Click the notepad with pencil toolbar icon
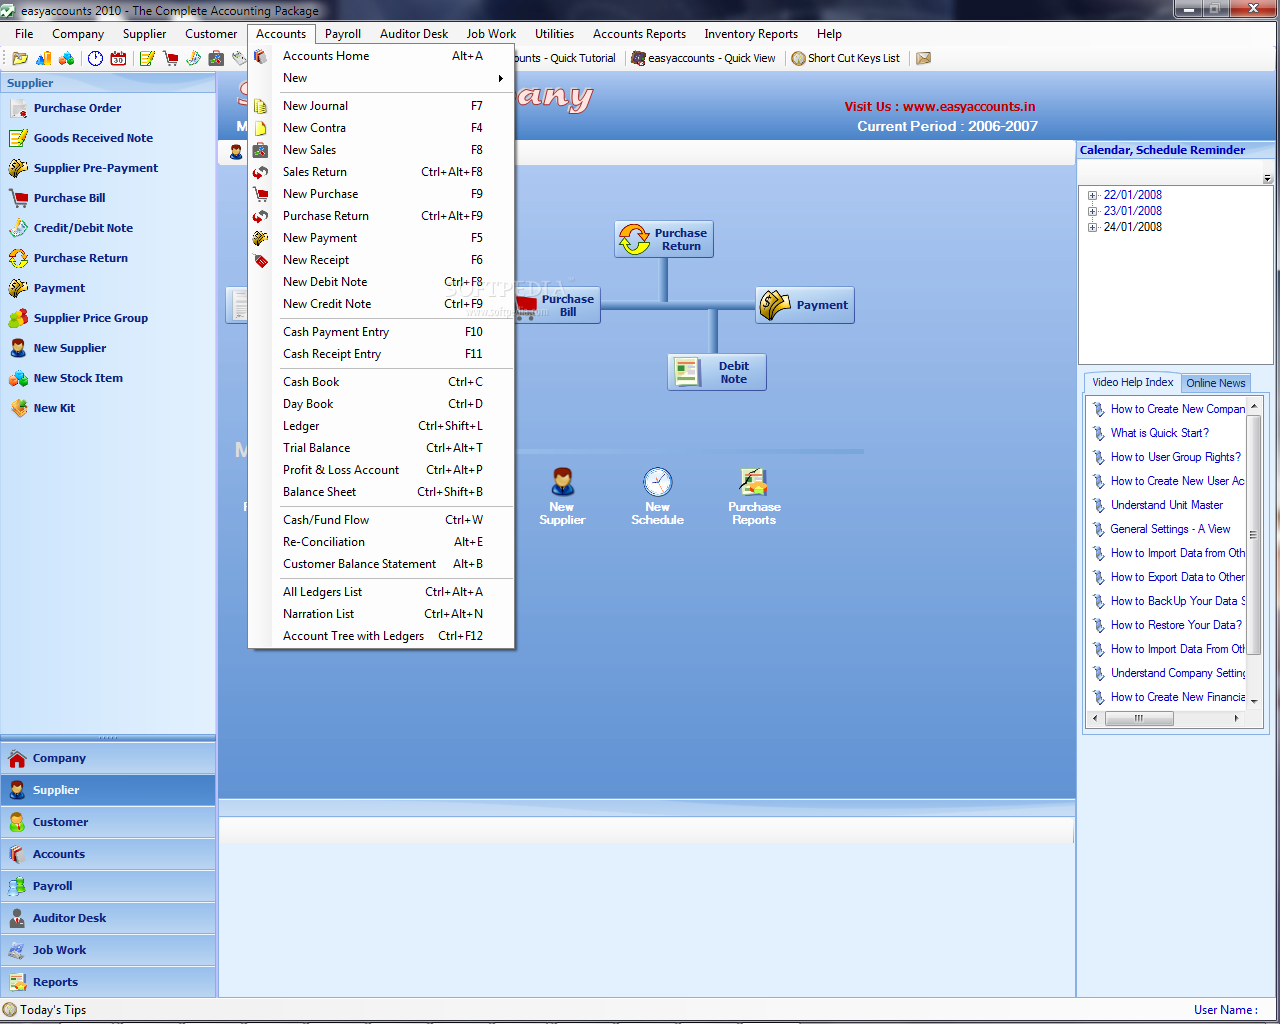The height and width of the screenshot is (1024, 1280). (147, 58)
